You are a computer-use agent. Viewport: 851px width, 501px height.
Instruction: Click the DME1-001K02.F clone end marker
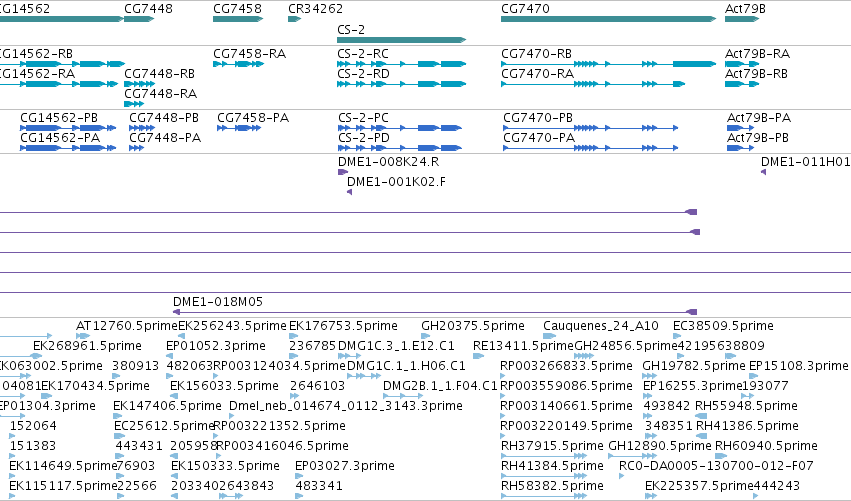tap(350, 192)
